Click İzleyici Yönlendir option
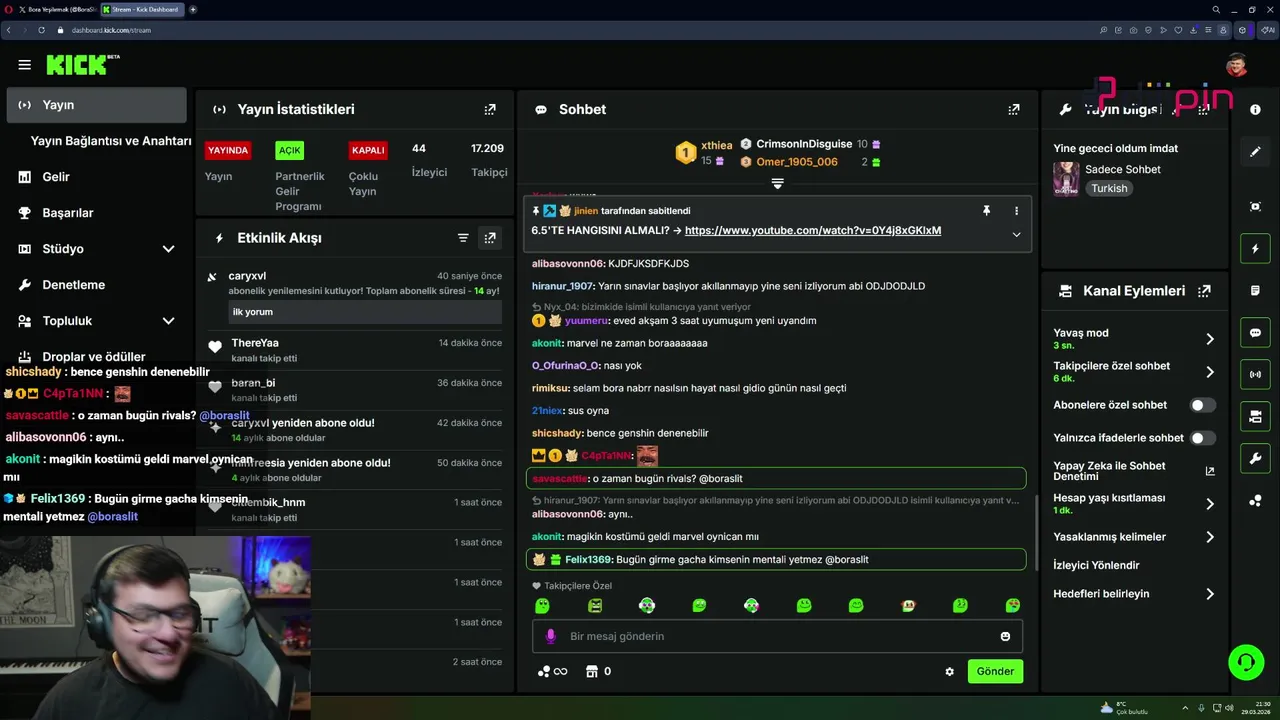Screen dimensions: 1280x720 click(1096, 565)
